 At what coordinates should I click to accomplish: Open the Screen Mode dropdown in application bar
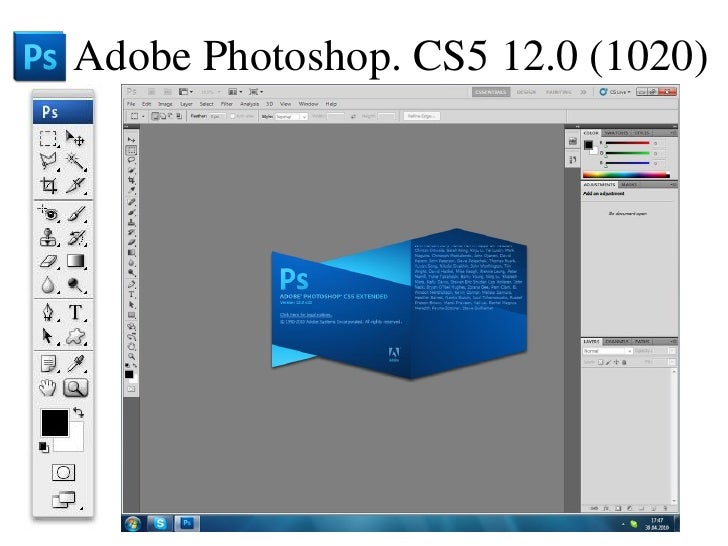[256, 92]
